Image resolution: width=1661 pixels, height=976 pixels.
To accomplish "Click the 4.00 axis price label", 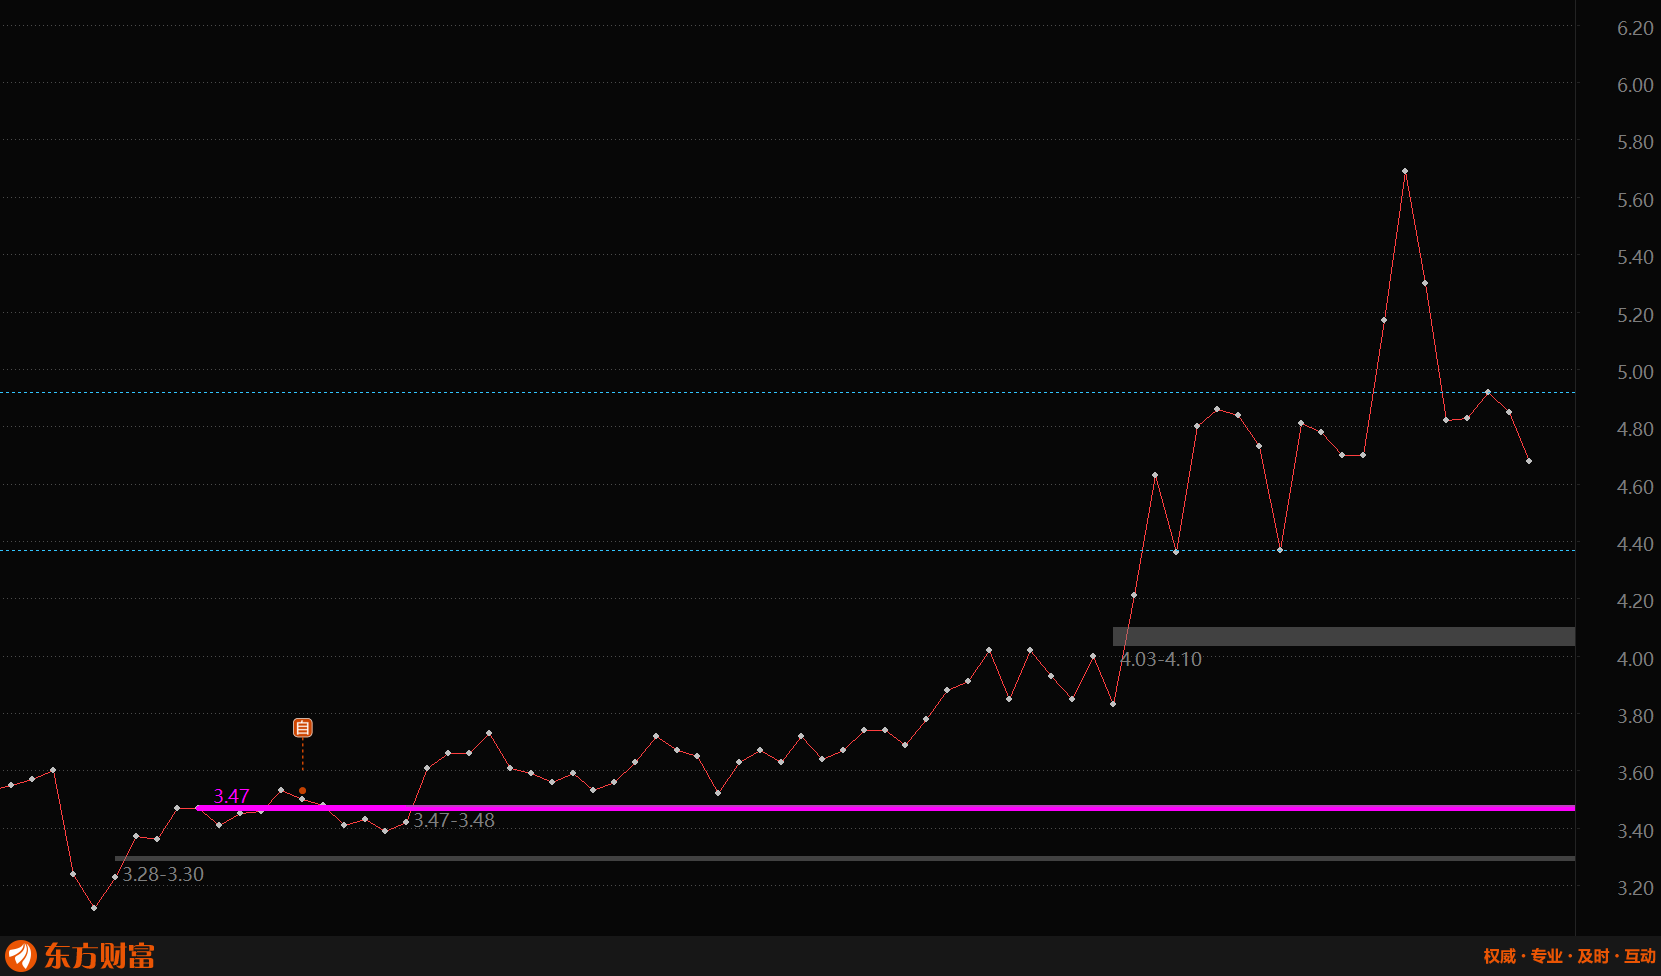I will tap(1635, 659).
